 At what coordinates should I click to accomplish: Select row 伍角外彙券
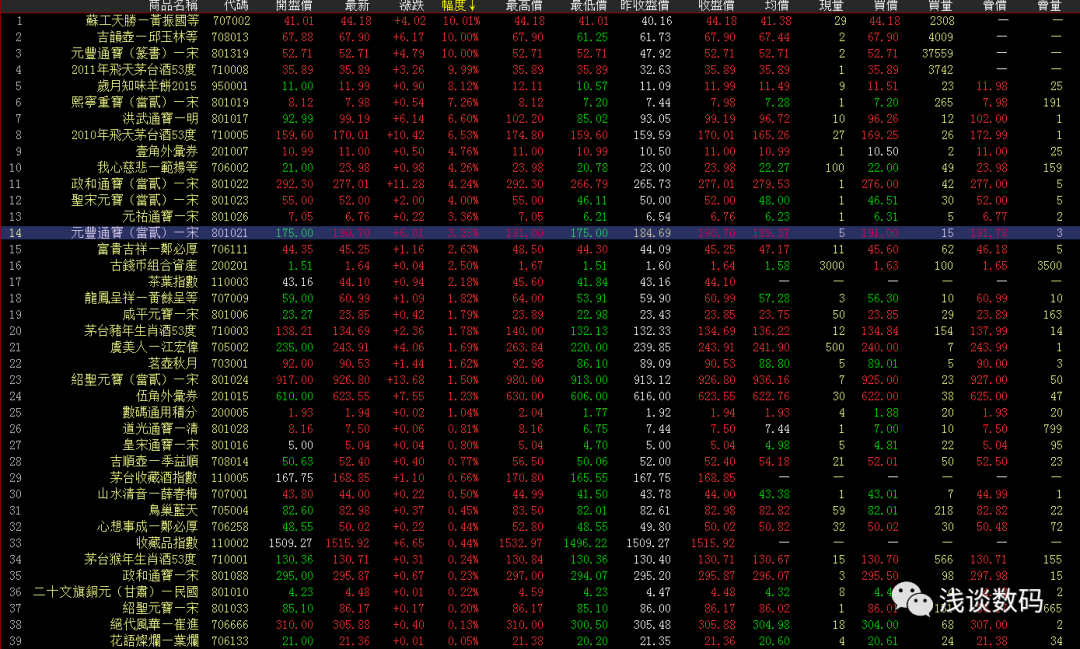[540, 396]
